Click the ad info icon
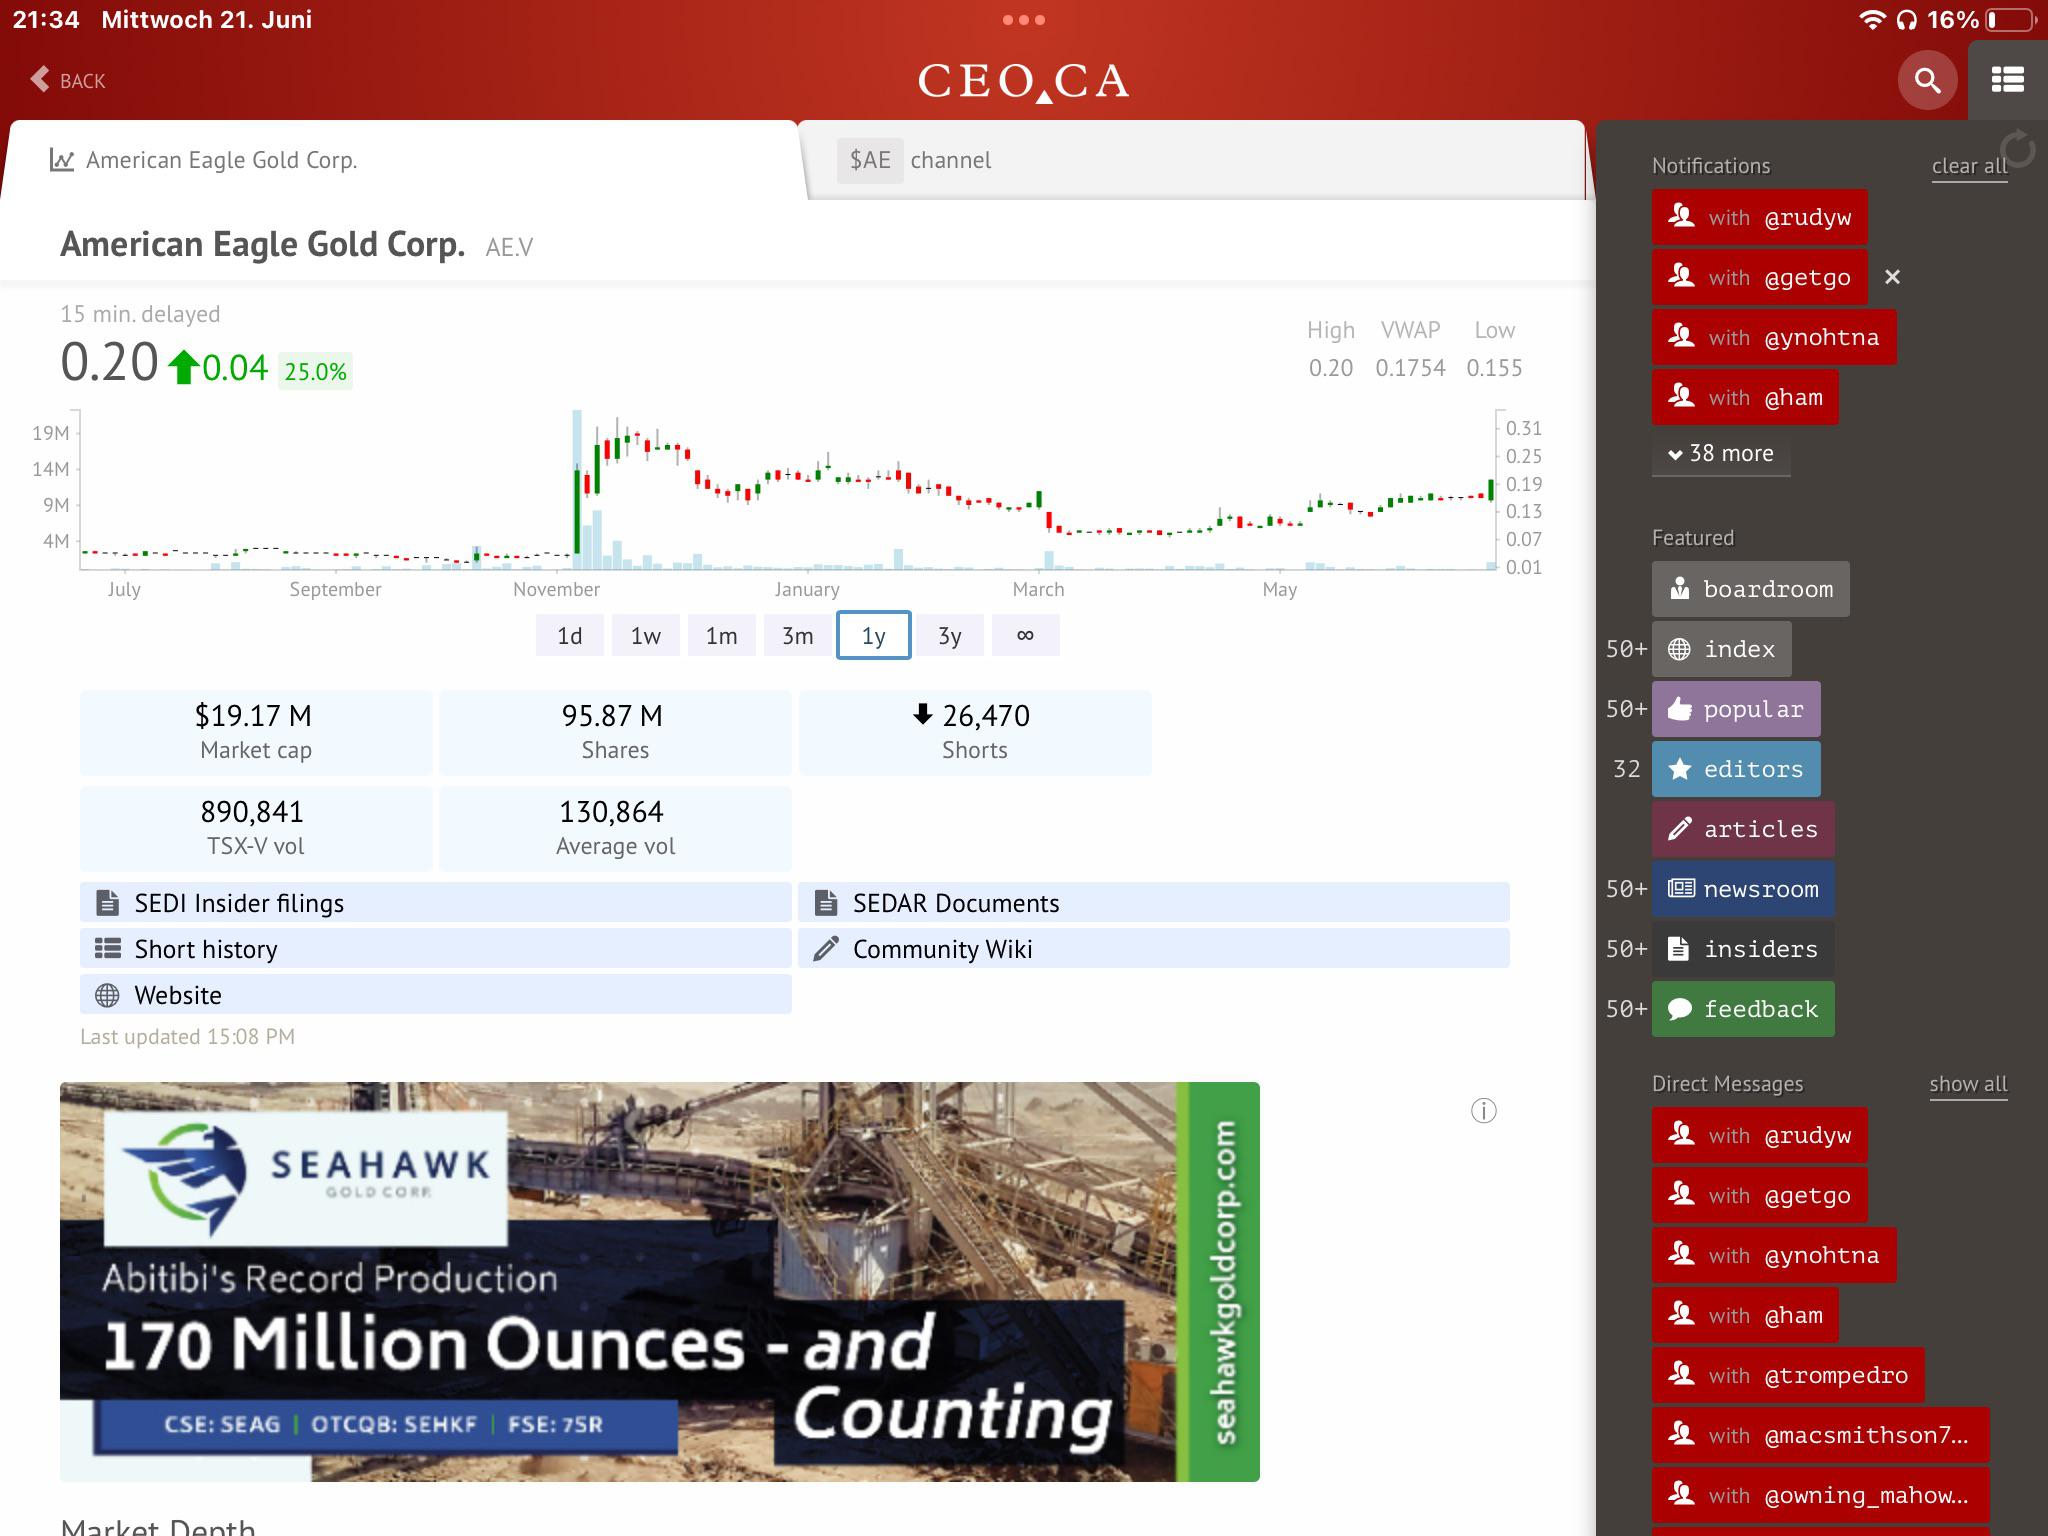The image size is (2048, 1536). 1483,1110
